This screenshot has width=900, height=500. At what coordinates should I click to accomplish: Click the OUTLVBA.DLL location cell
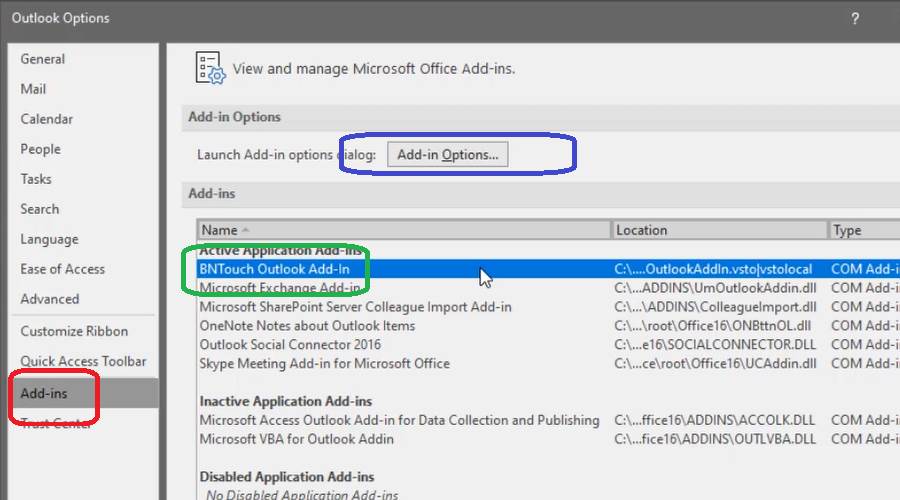point(715,439)
